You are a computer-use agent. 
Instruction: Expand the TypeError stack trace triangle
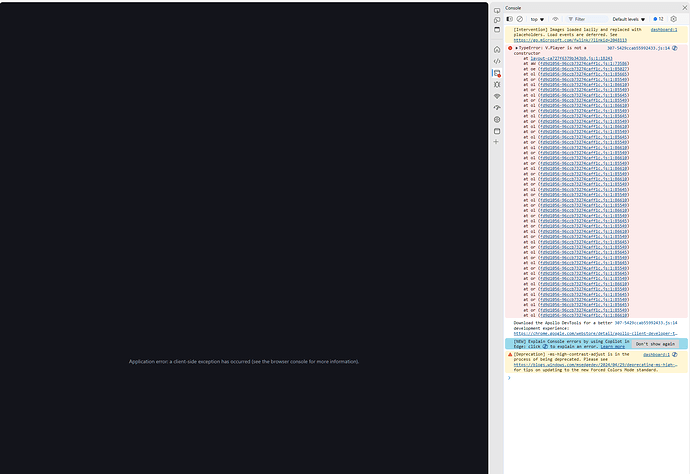point(517,48)
